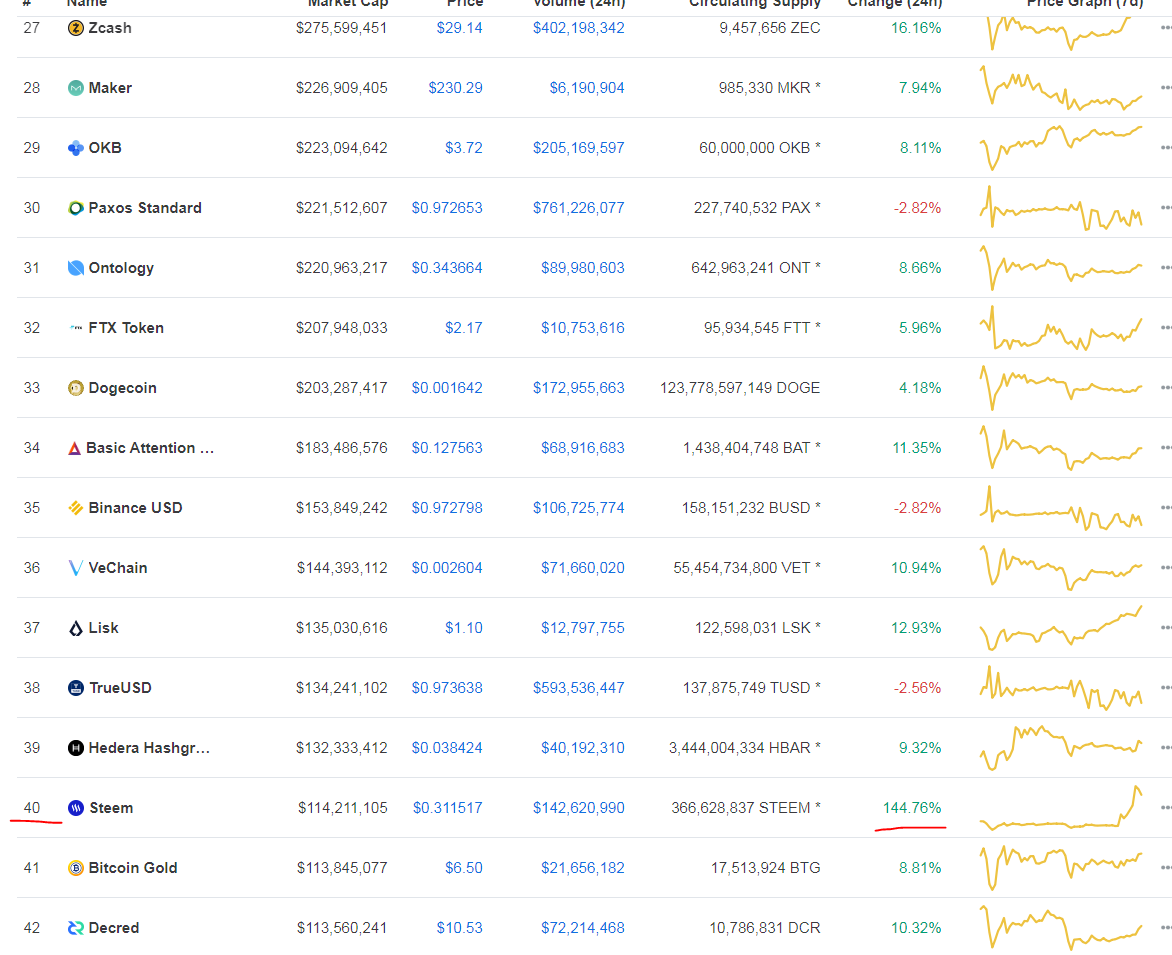Click the Maker price $230.29
Image resolution: width=1172 pixels, height=955 pixels.
point(455,88)
